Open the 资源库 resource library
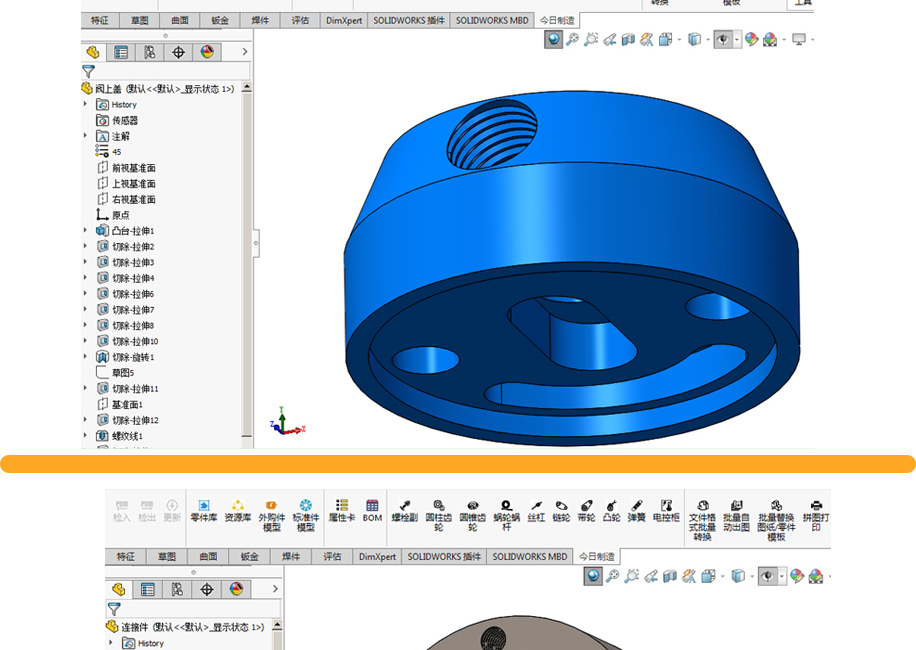 (x=238, y=511)
